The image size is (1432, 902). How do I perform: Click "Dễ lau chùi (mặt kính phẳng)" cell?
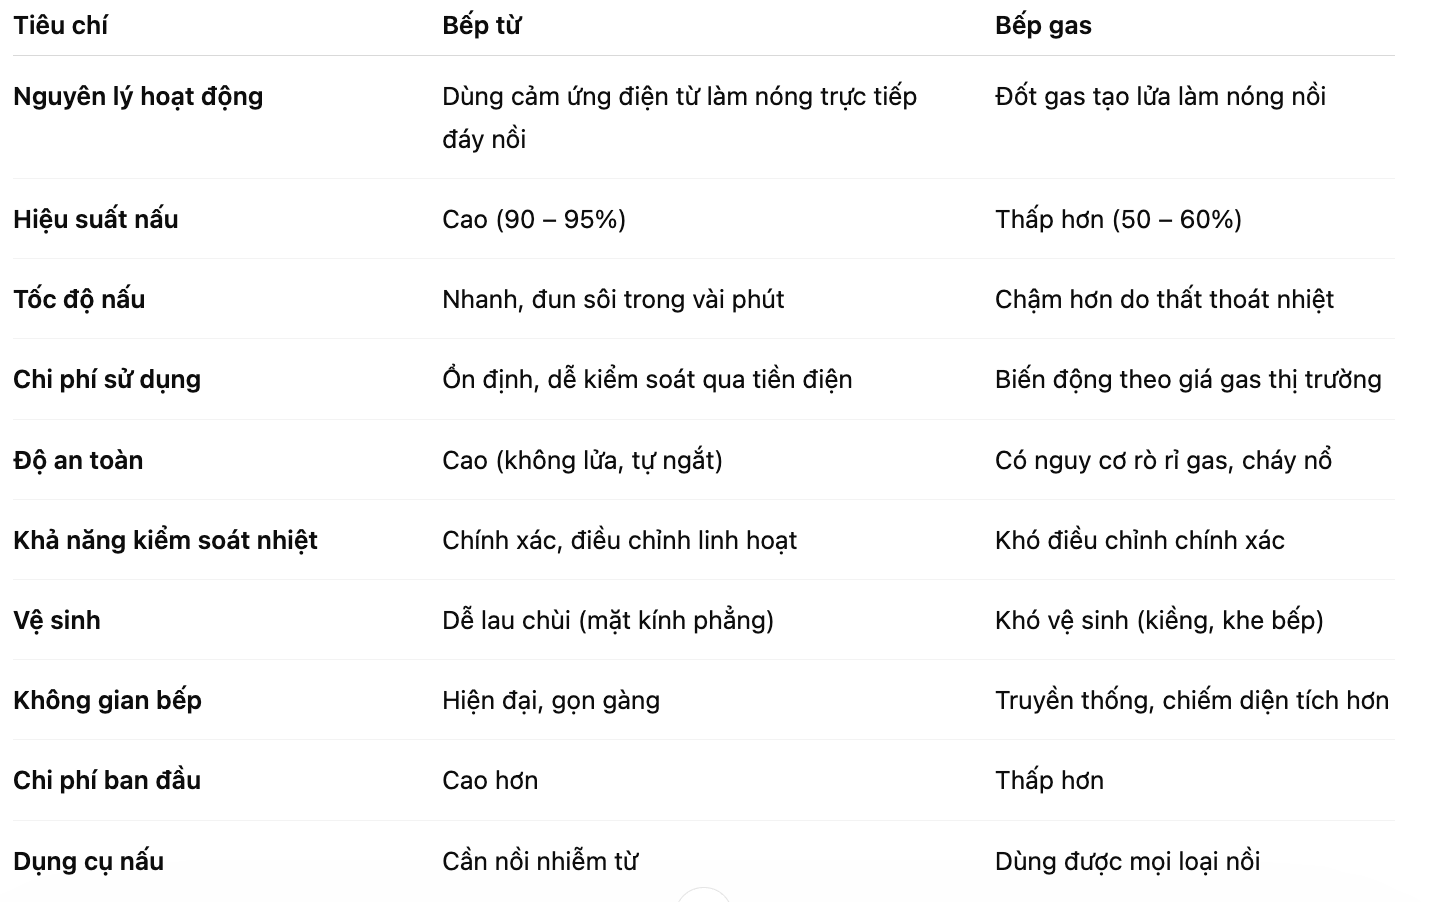coord(608,620)
